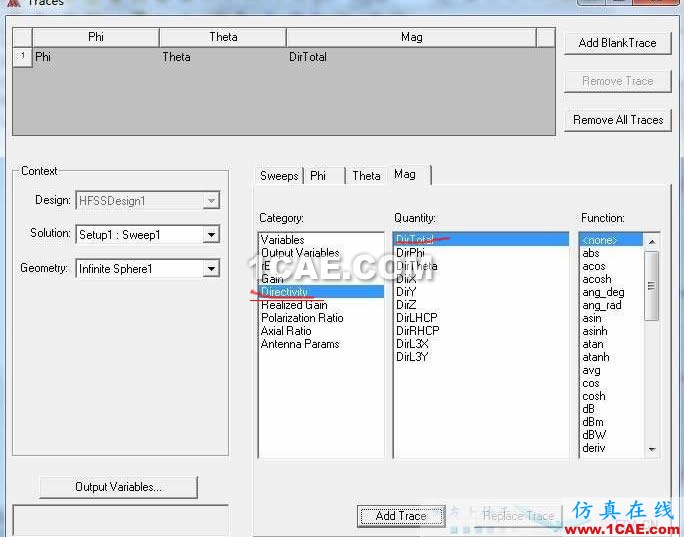Image resolution: width=684 pixels, height=537 pixels.
Task: Select DirPhi quantity
Action: coord(481,253)
